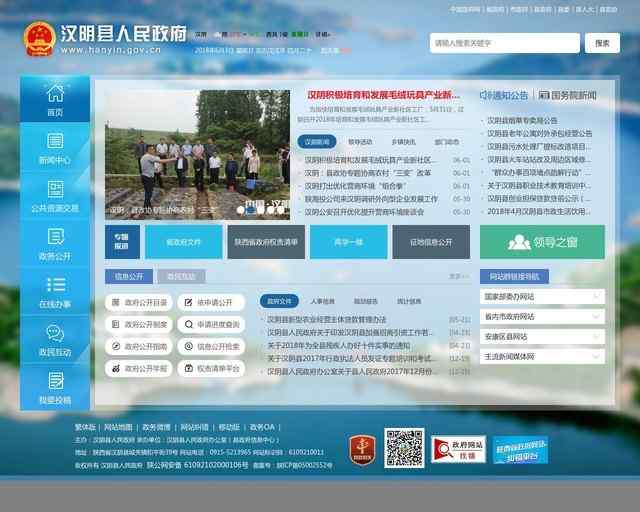
Task: Click the 专题报道 dark blue tile
Action: (122, 242)
